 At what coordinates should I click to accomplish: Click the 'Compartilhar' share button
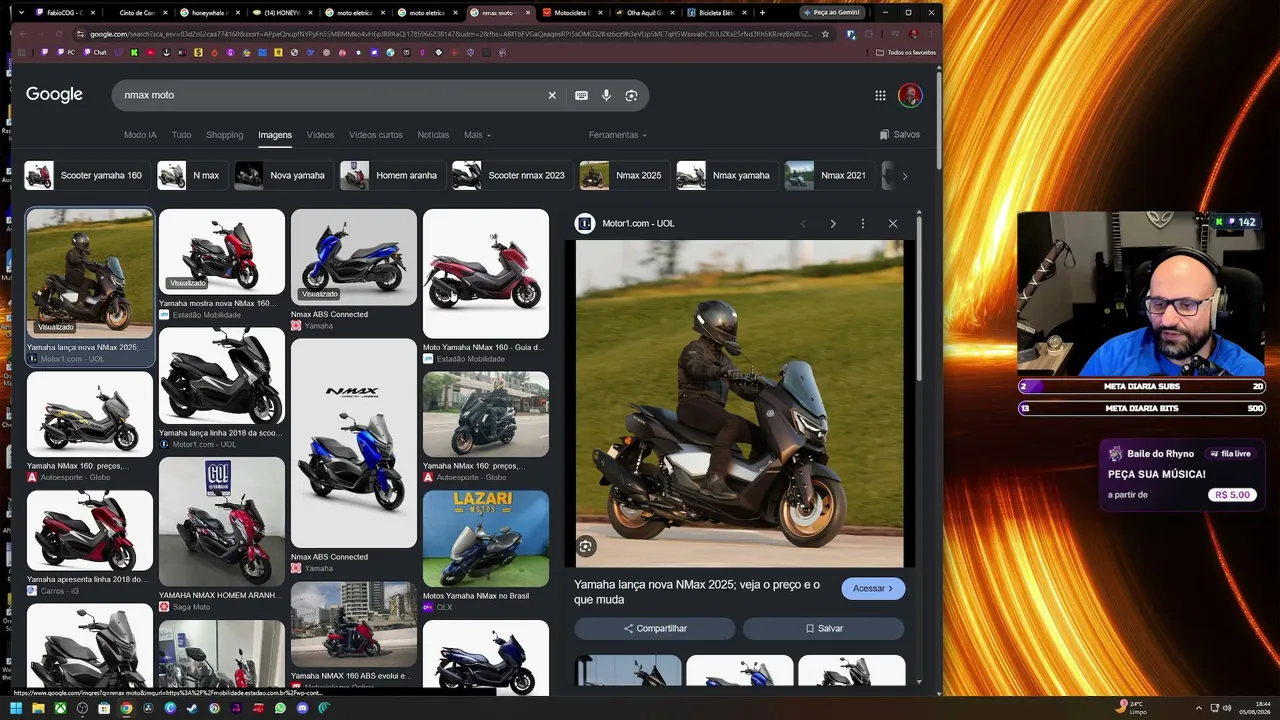coord(655,628)
